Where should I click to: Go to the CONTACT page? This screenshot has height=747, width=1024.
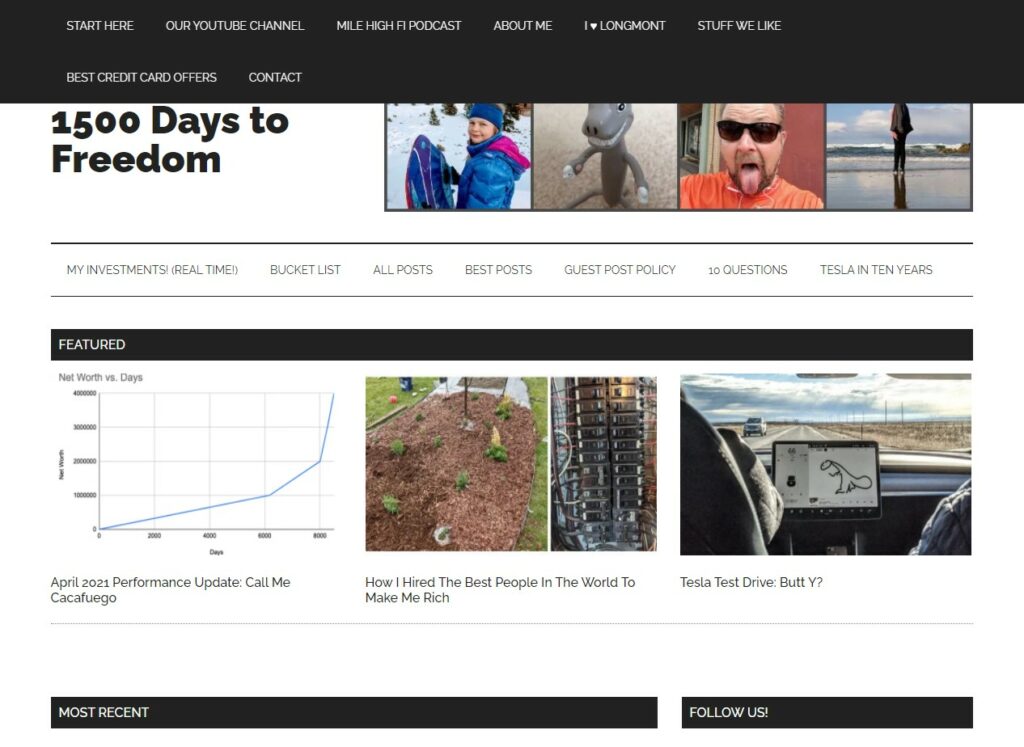click(275, 77)
